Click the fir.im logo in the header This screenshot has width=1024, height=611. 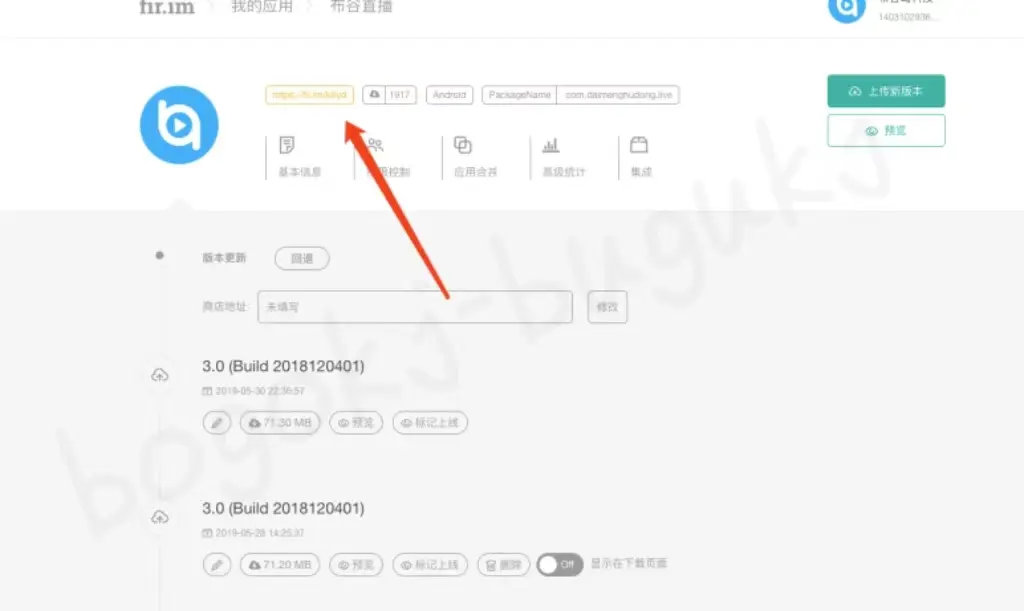pyautogui.click(x=167, y=7)
